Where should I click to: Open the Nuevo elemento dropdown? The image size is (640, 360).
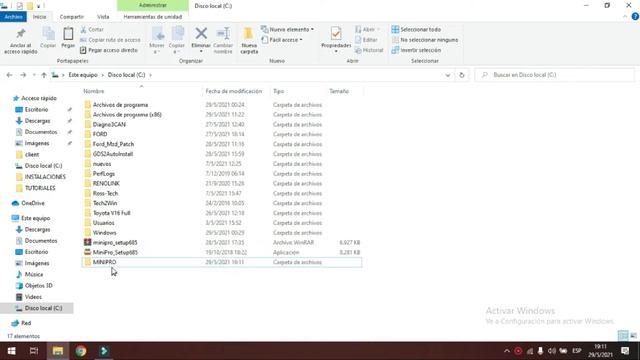(x=287, y=29)
